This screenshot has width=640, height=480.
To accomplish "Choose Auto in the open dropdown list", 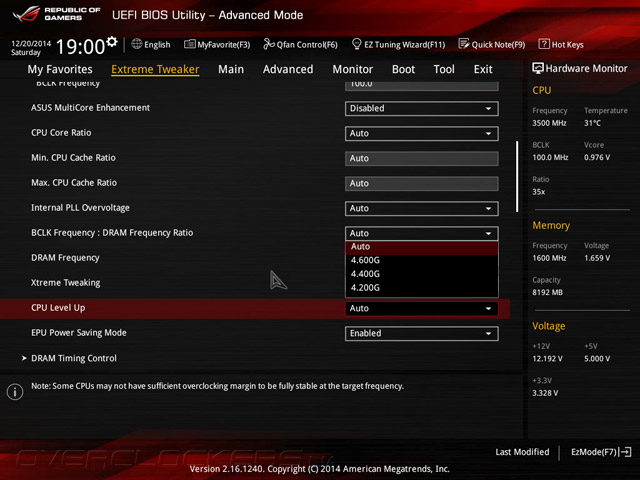I will click(422, 247).
